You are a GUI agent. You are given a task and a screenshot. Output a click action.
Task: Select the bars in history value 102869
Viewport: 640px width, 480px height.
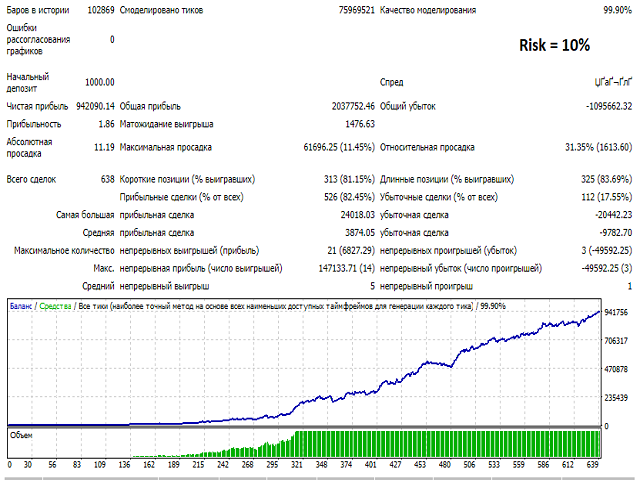pos(100,9)
